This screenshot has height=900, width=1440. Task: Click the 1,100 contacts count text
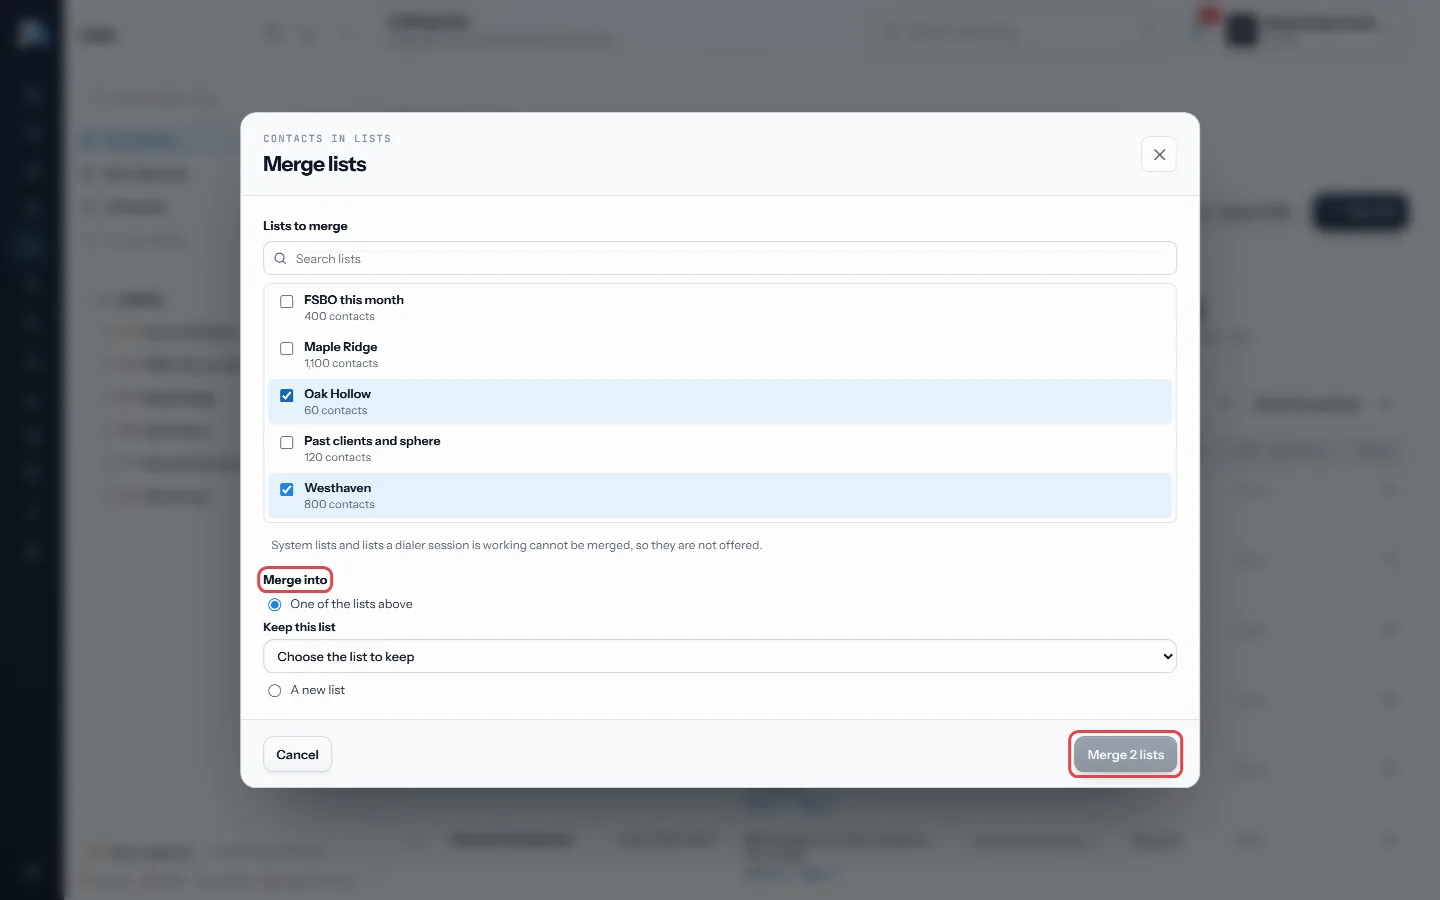point(341,363)
